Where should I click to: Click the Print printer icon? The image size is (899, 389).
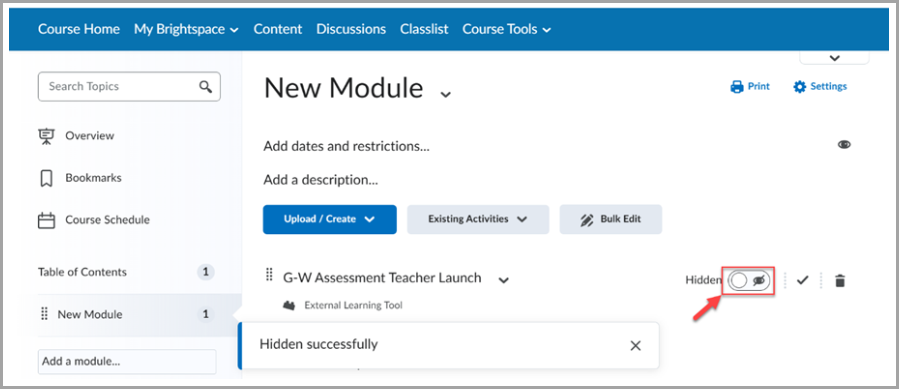pyautogui.click(x=737, y=87)
